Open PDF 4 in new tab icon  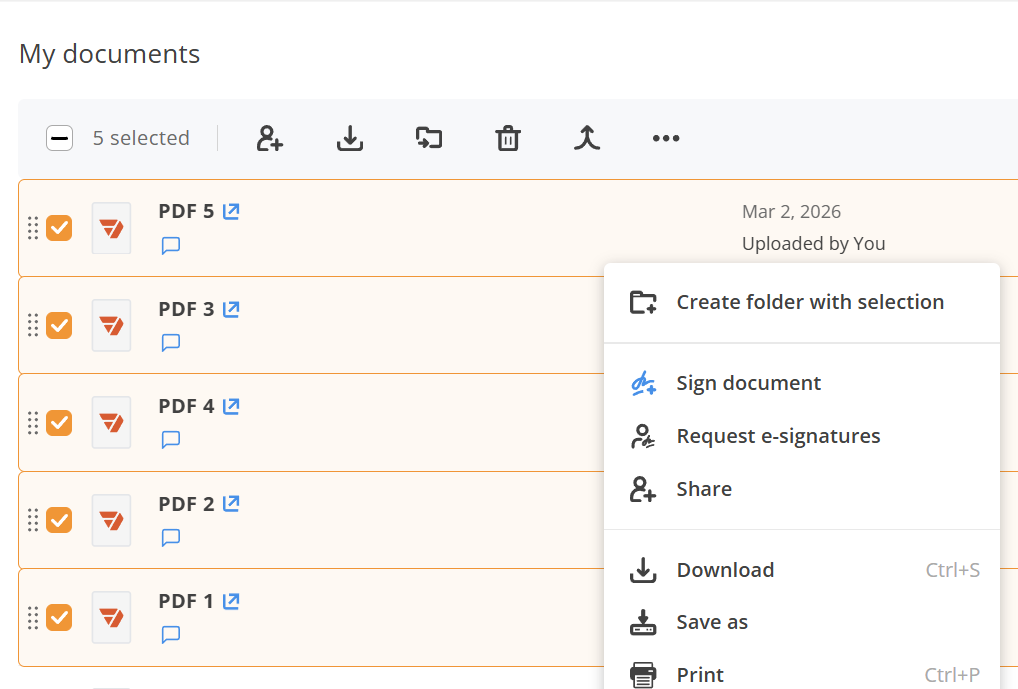click(231, 406)
